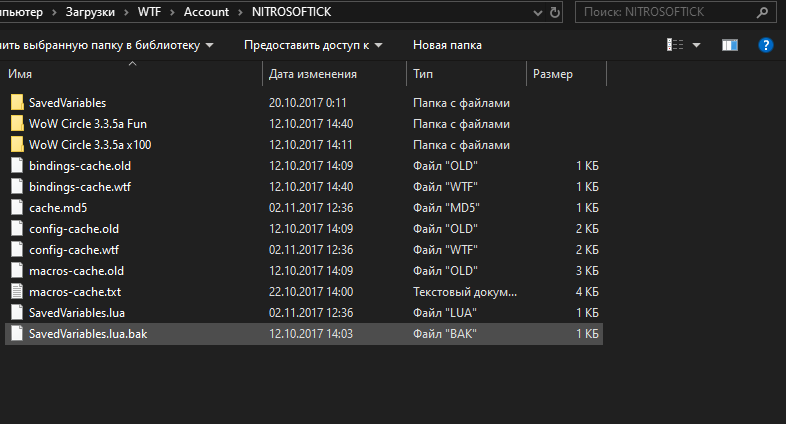Screen dimensions: 786x424
Task: Open the view options dropdown arrow
Action: point(697,45)
